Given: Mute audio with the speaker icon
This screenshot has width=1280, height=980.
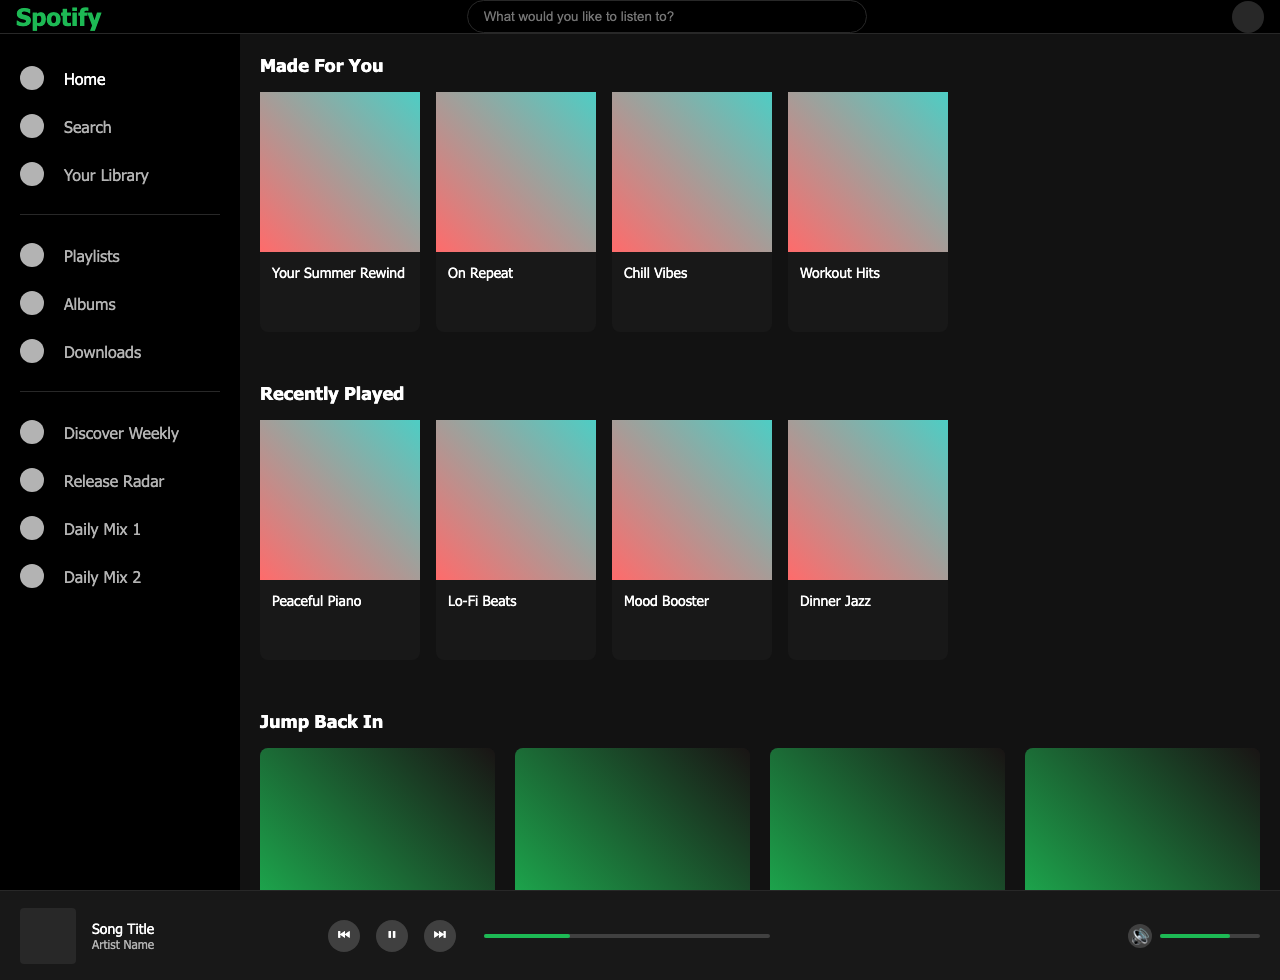Looking at the screenshot, I should pyautogui.click(x=1139, y=936).
